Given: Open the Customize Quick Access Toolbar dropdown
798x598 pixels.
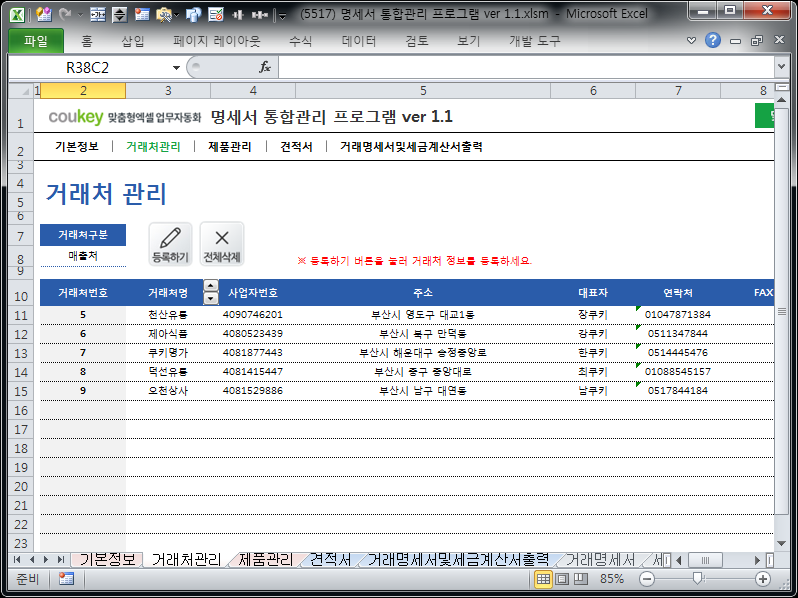Looking at the screenshot, I should click(x=282, y=16).
